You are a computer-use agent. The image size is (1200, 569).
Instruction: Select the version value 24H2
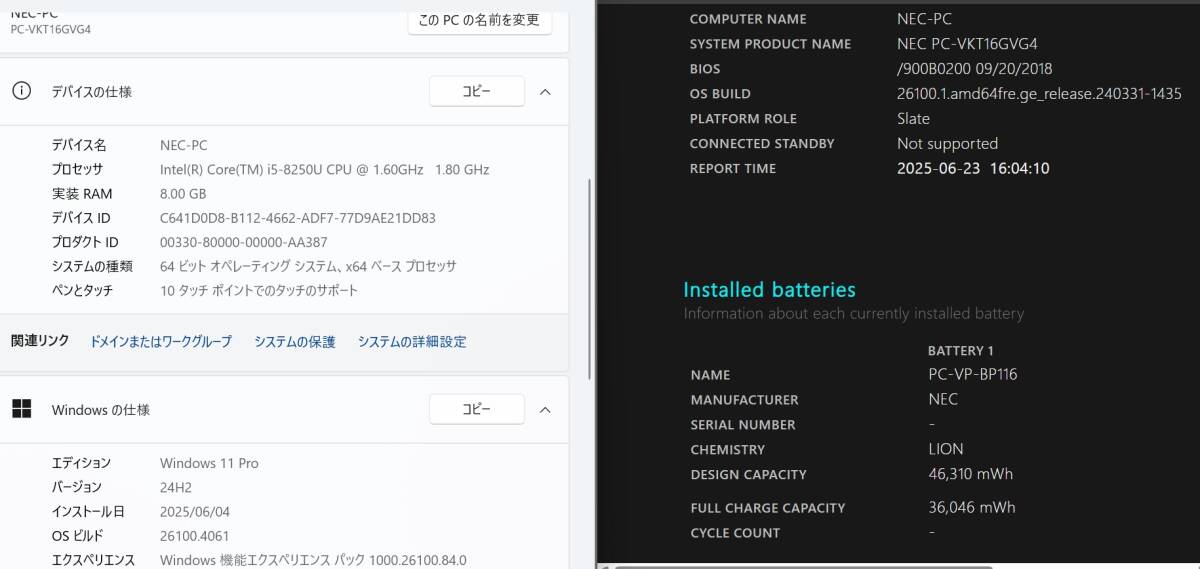(176, 487)
